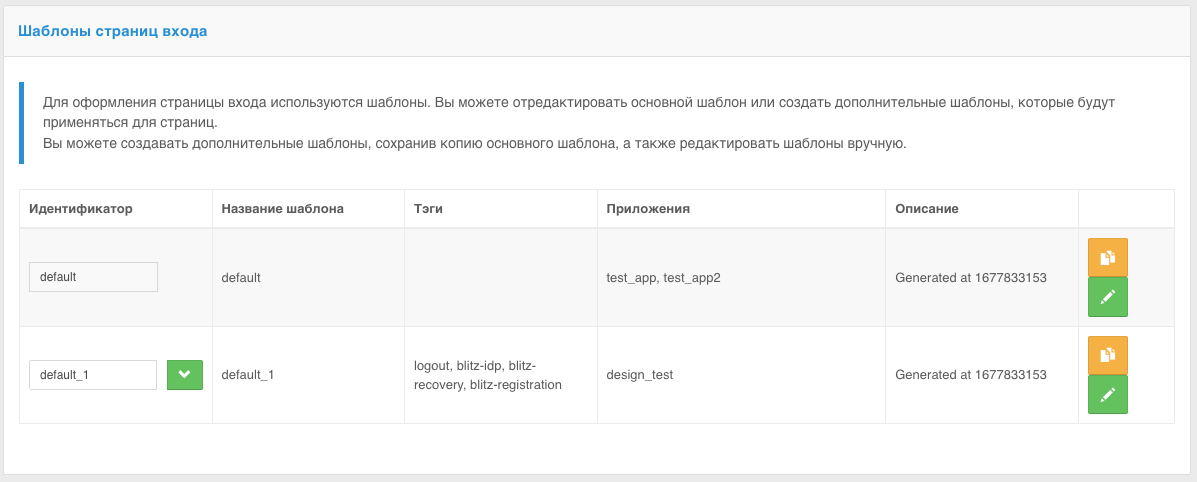Click the test_app, test_app2 applications cell
Viewport: 1197px width, 482px height.
[x=663, y=277]
